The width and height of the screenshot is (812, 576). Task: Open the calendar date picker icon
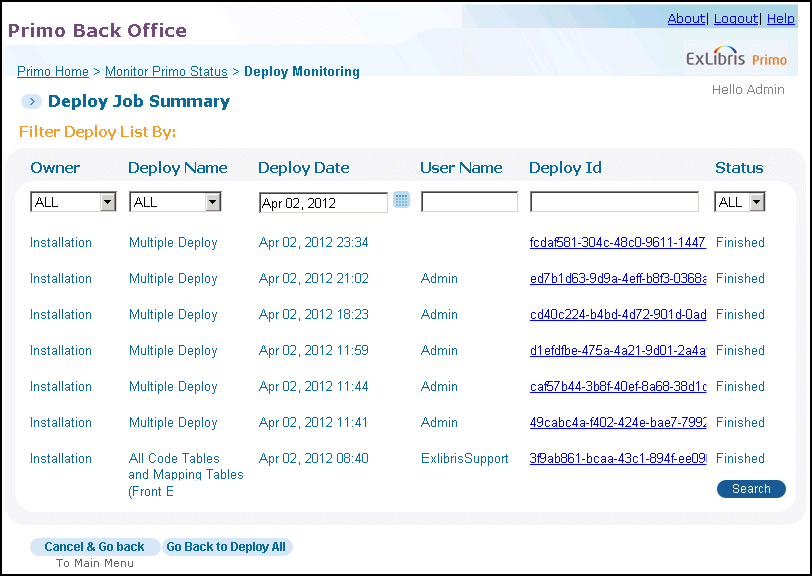click(401, 200)
